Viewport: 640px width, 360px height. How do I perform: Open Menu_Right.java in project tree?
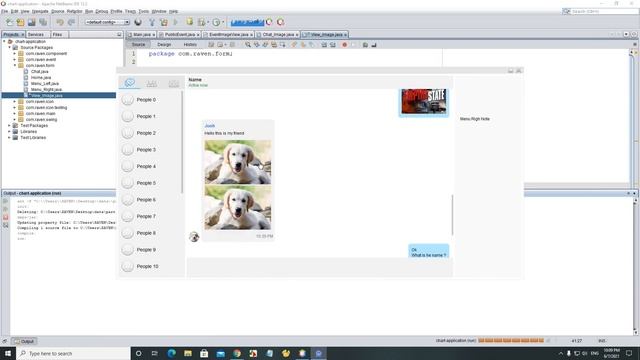46,89
